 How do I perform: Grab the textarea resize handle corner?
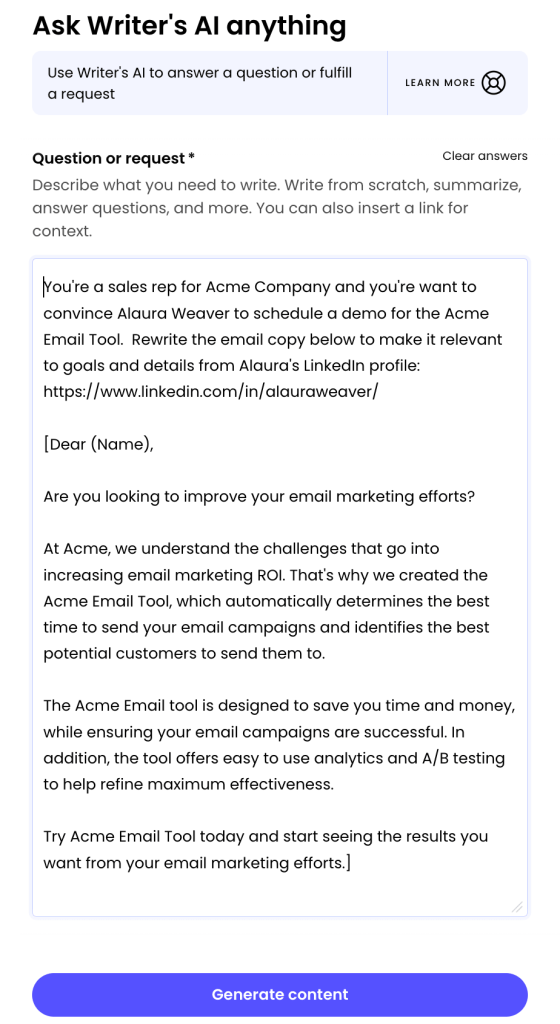[517, 906]
